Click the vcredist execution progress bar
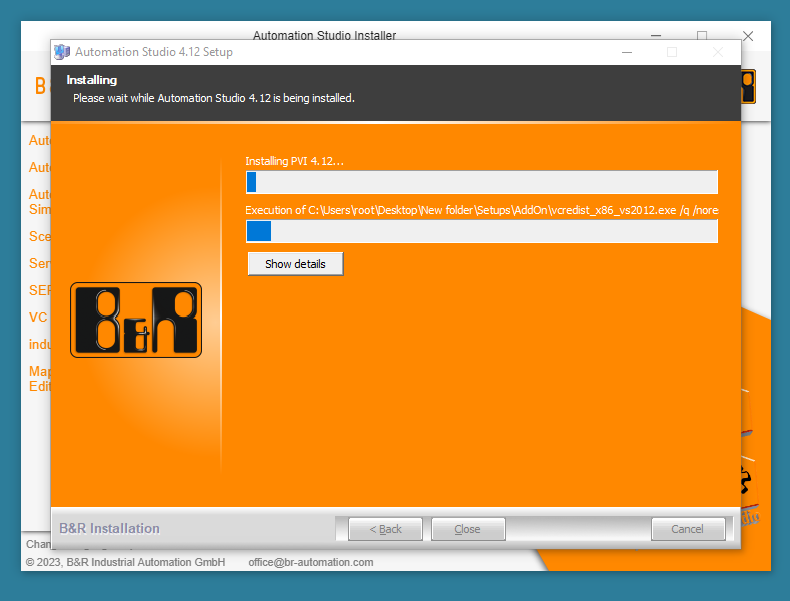The width and height of the screenshot is (790, 601). click(x=482, y=231)
